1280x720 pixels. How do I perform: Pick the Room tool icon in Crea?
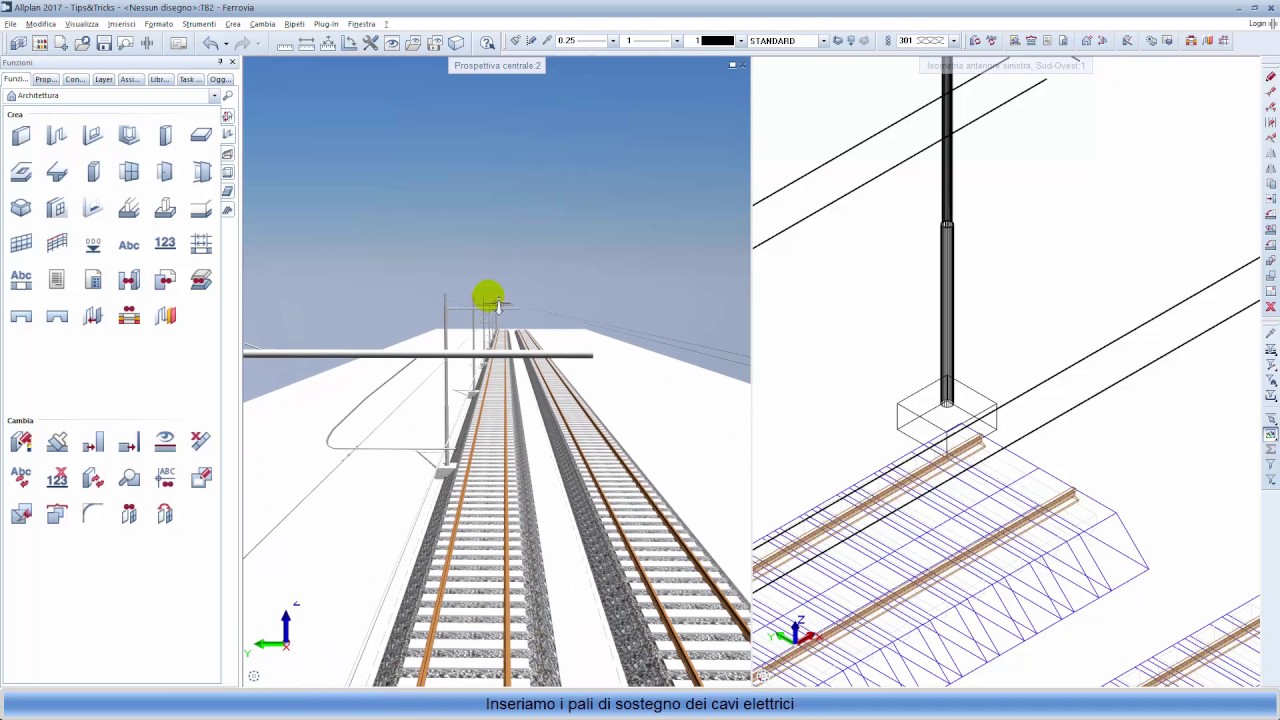21,208
